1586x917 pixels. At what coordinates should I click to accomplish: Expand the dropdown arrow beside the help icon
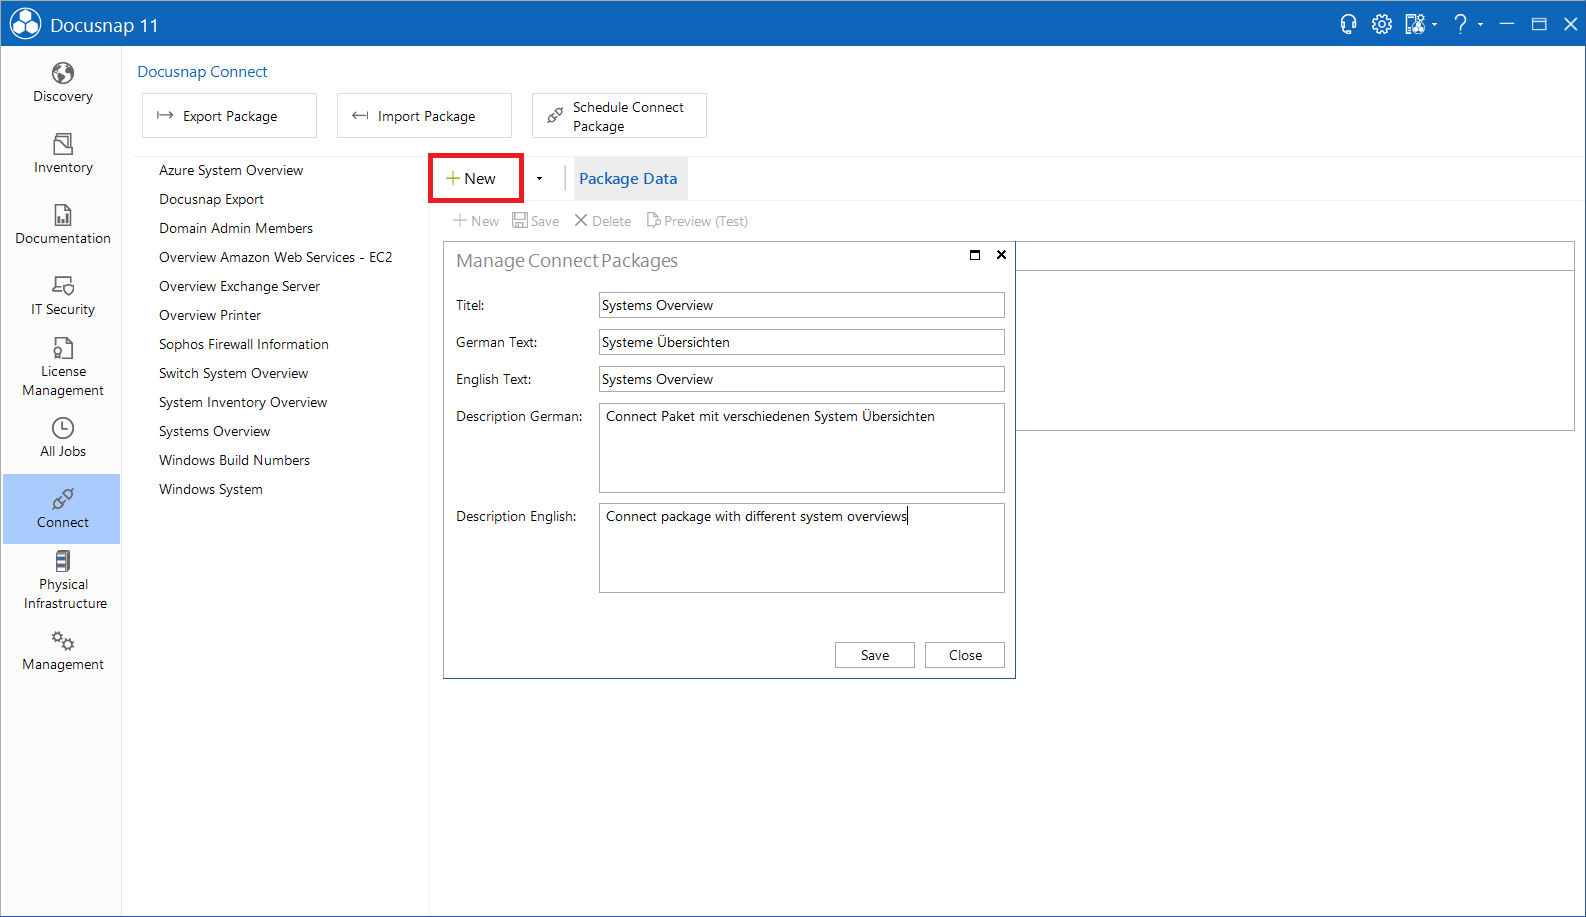[1480, 24]
